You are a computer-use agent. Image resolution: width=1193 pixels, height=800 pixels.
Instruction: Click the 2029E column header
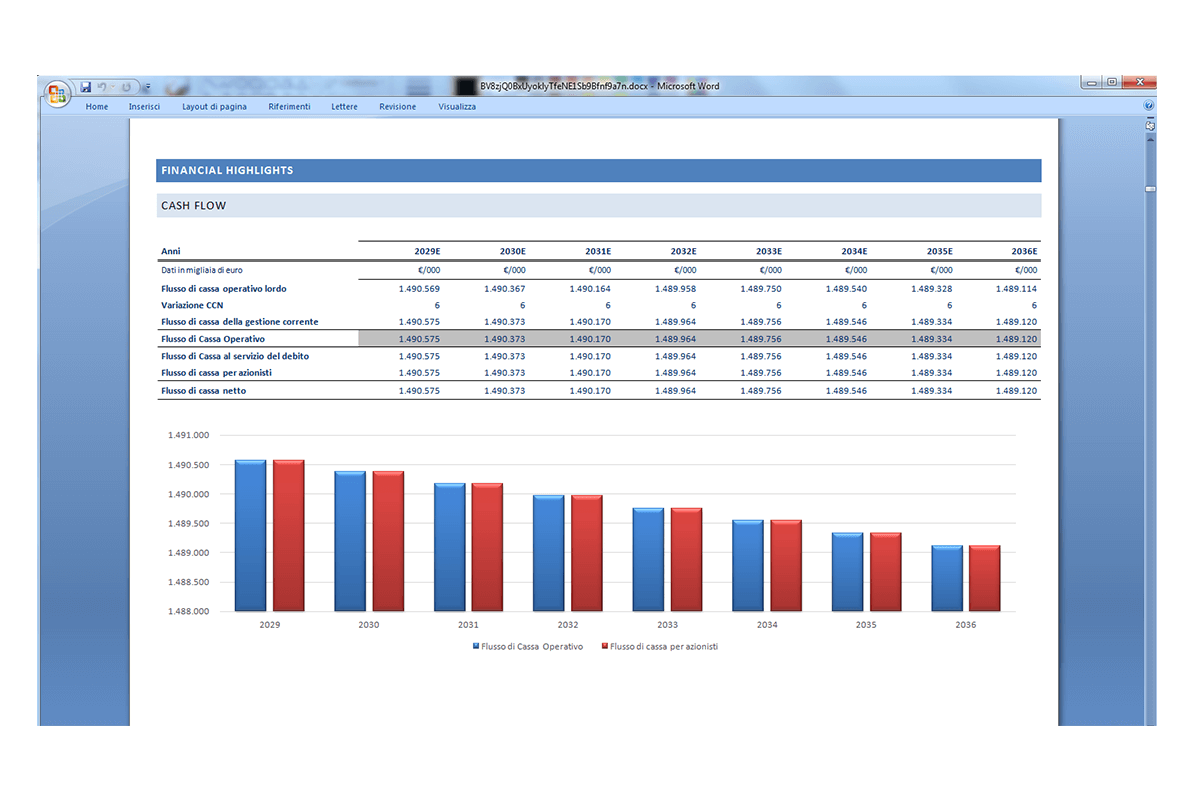(x=427, y=251)
